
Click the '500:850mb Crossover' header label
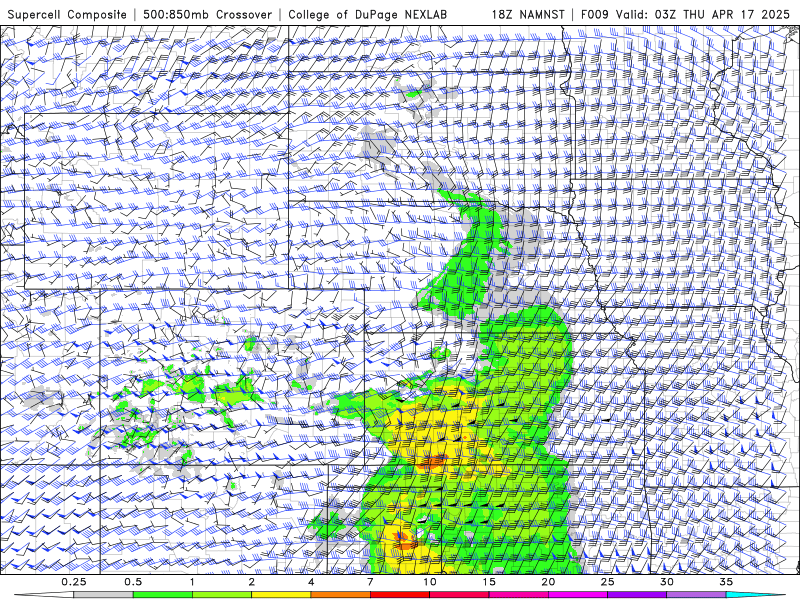[208, 14]
